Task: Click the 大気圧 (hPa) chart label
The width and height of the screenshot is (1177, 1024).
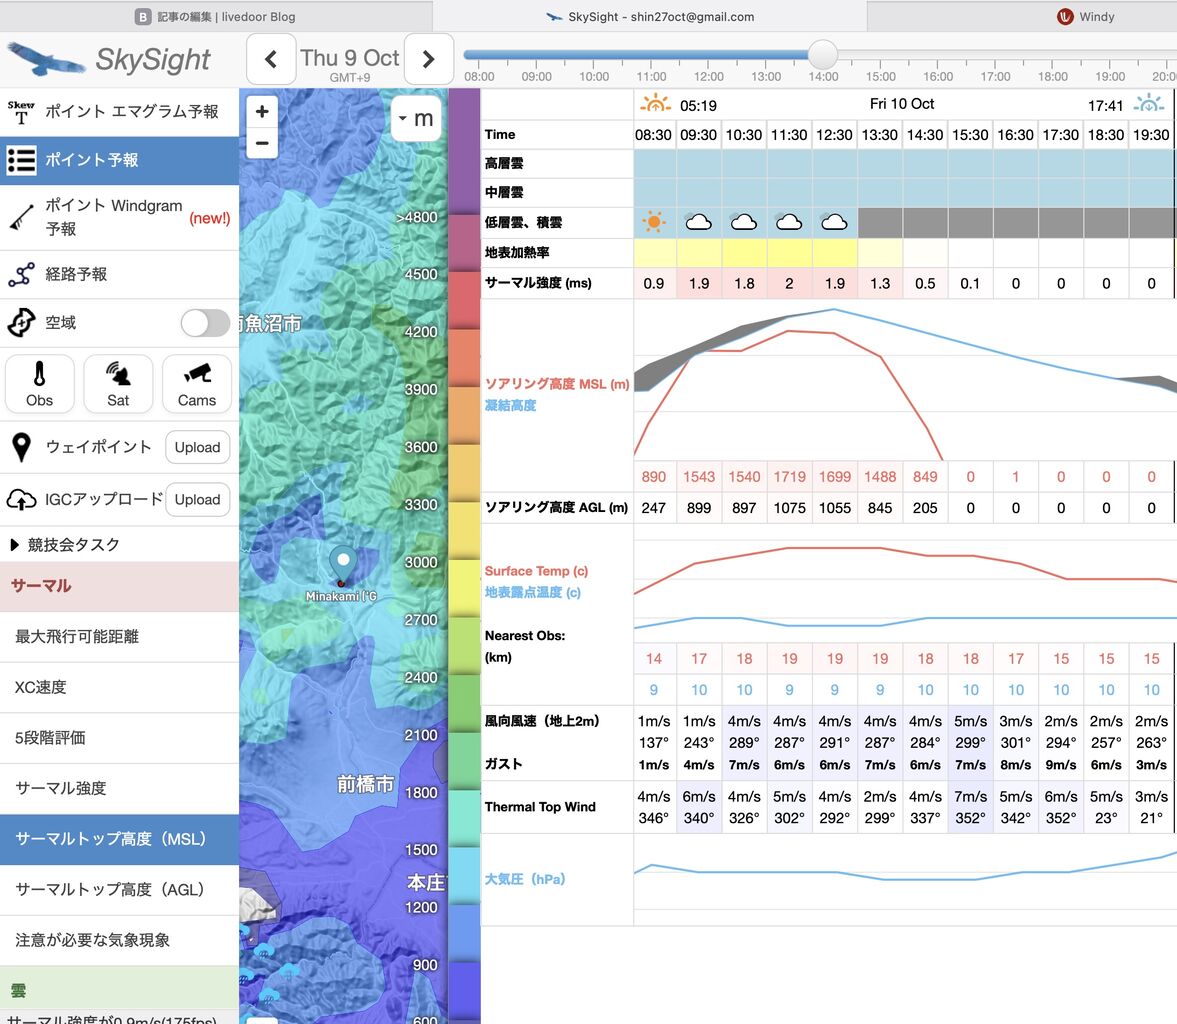Action: pos(525,879)
